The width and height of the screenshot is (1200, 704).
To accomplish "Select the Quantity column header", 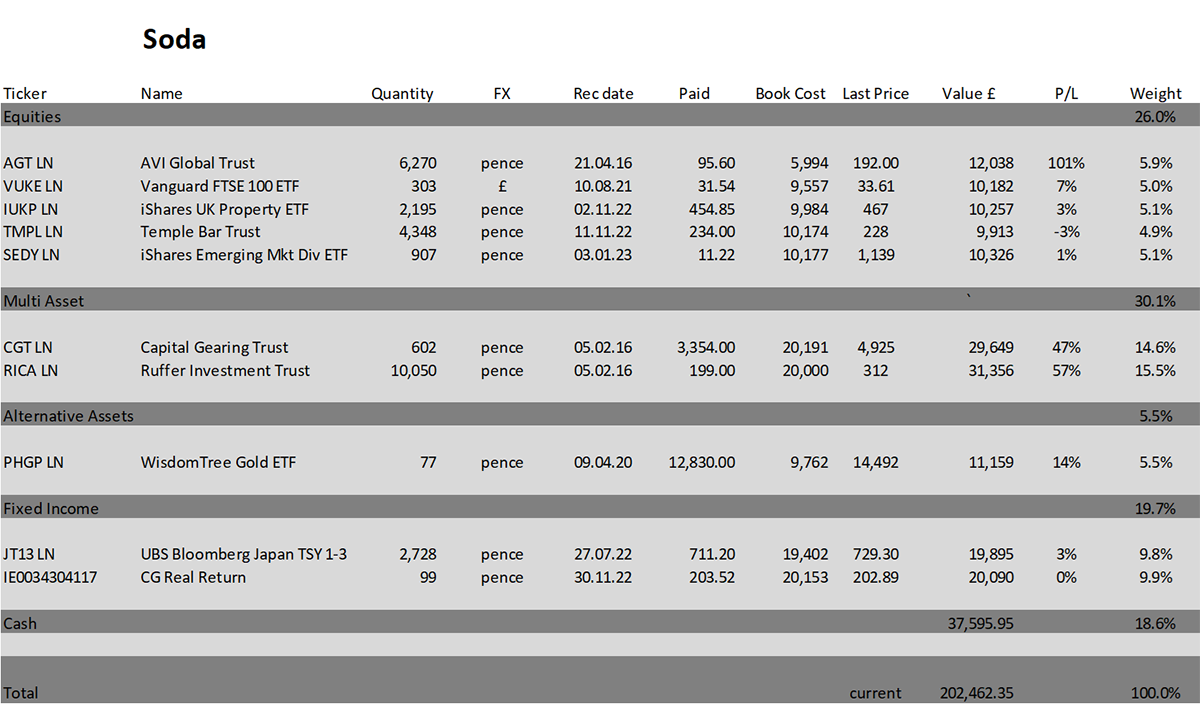I will click(x=402, y=94).
